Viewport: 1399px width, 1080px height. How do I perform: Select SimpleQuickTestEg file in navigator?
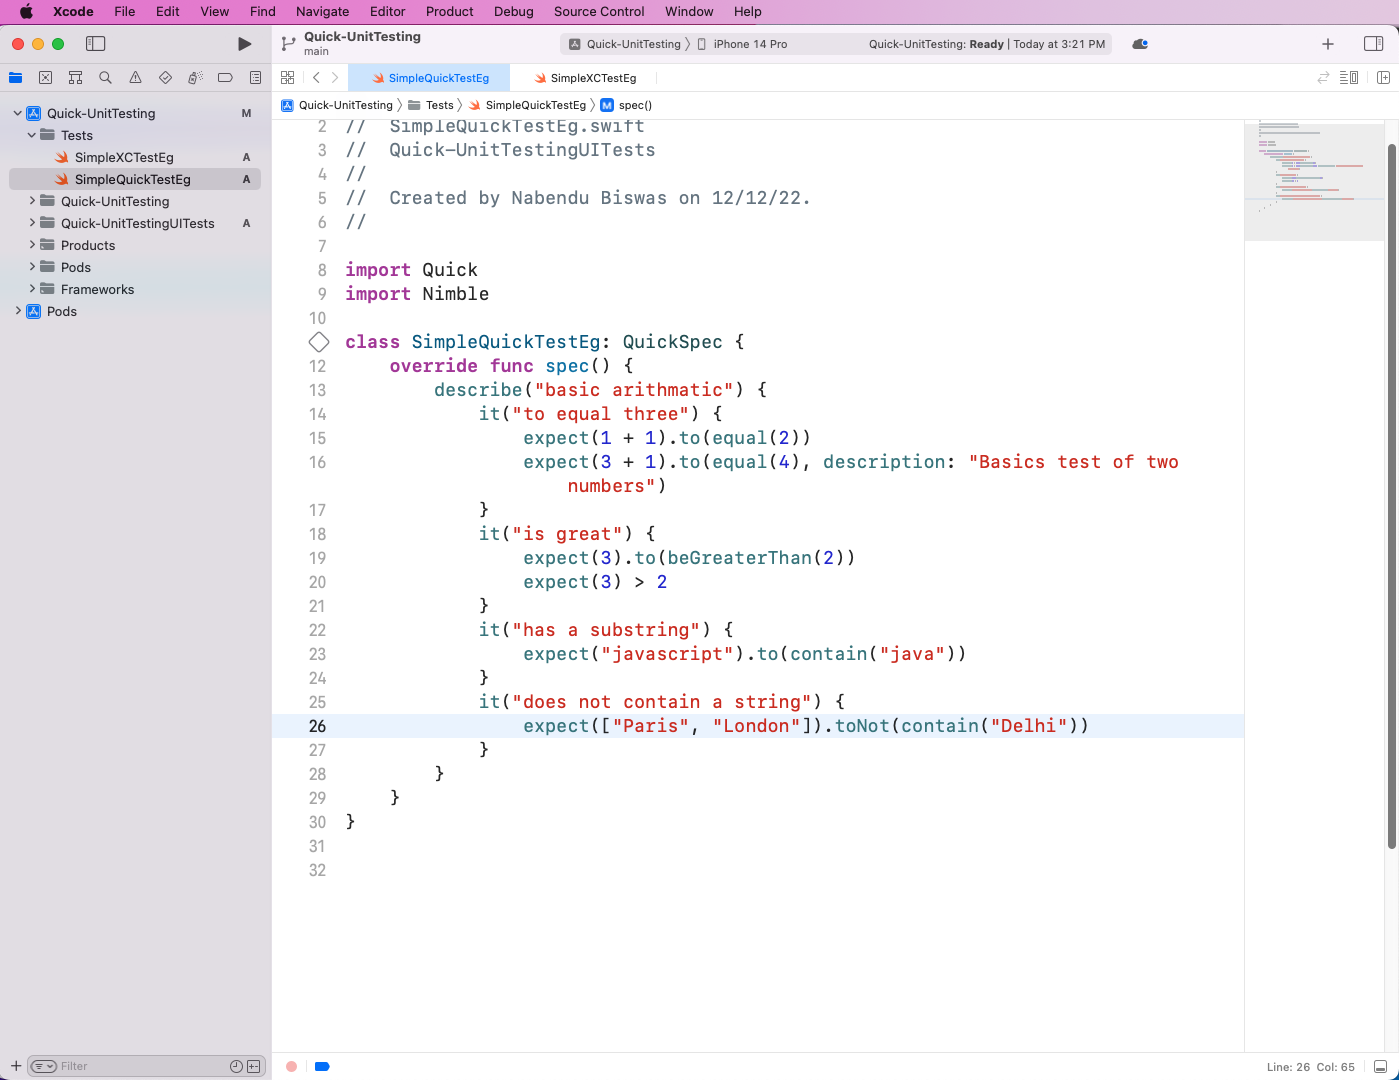tap(135, 179)
